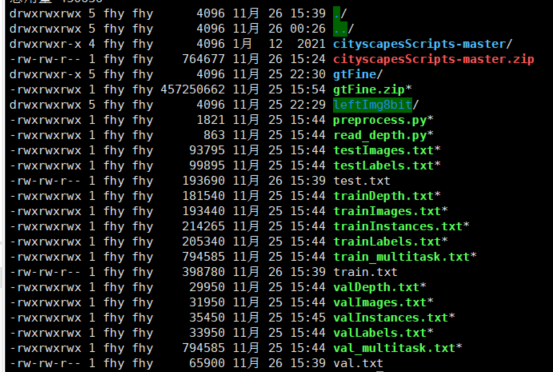553x372 pixels.
Task: Click the test.txt file name
Action: (362, 181)
